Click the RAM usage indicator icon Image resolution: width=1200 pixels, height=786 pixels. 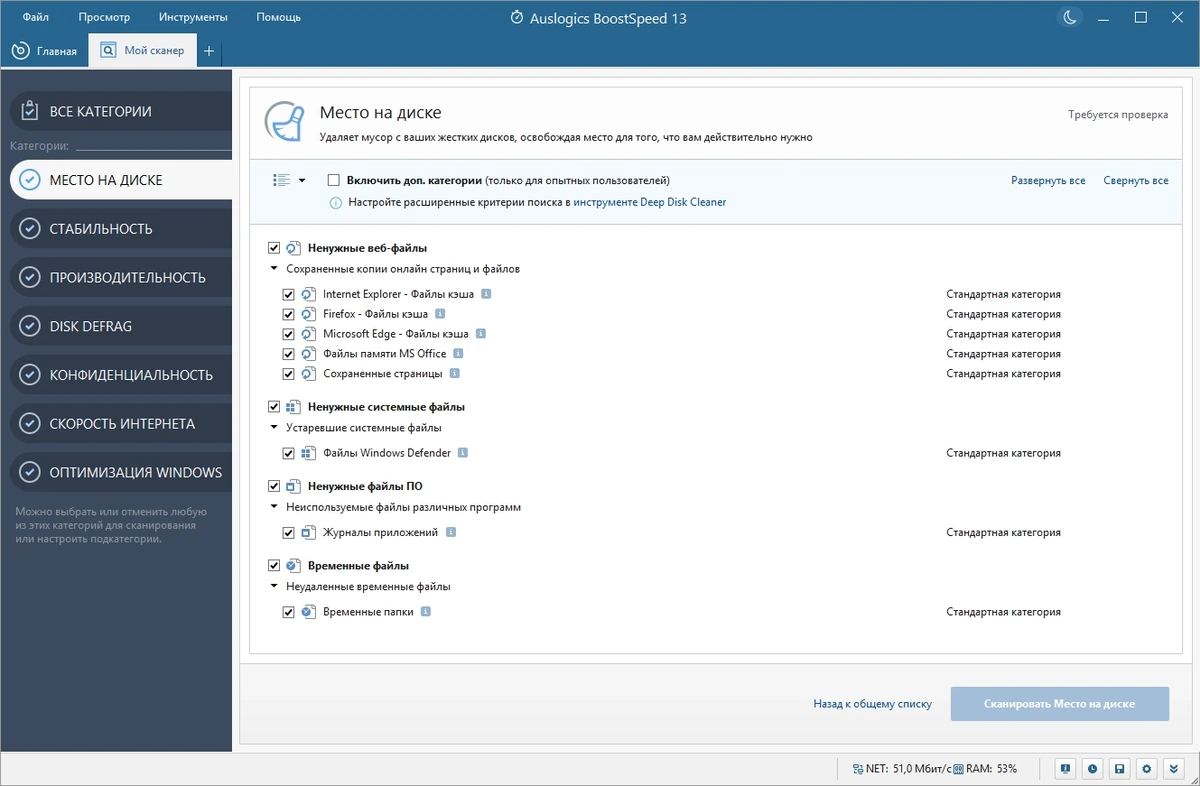point(958,769)
